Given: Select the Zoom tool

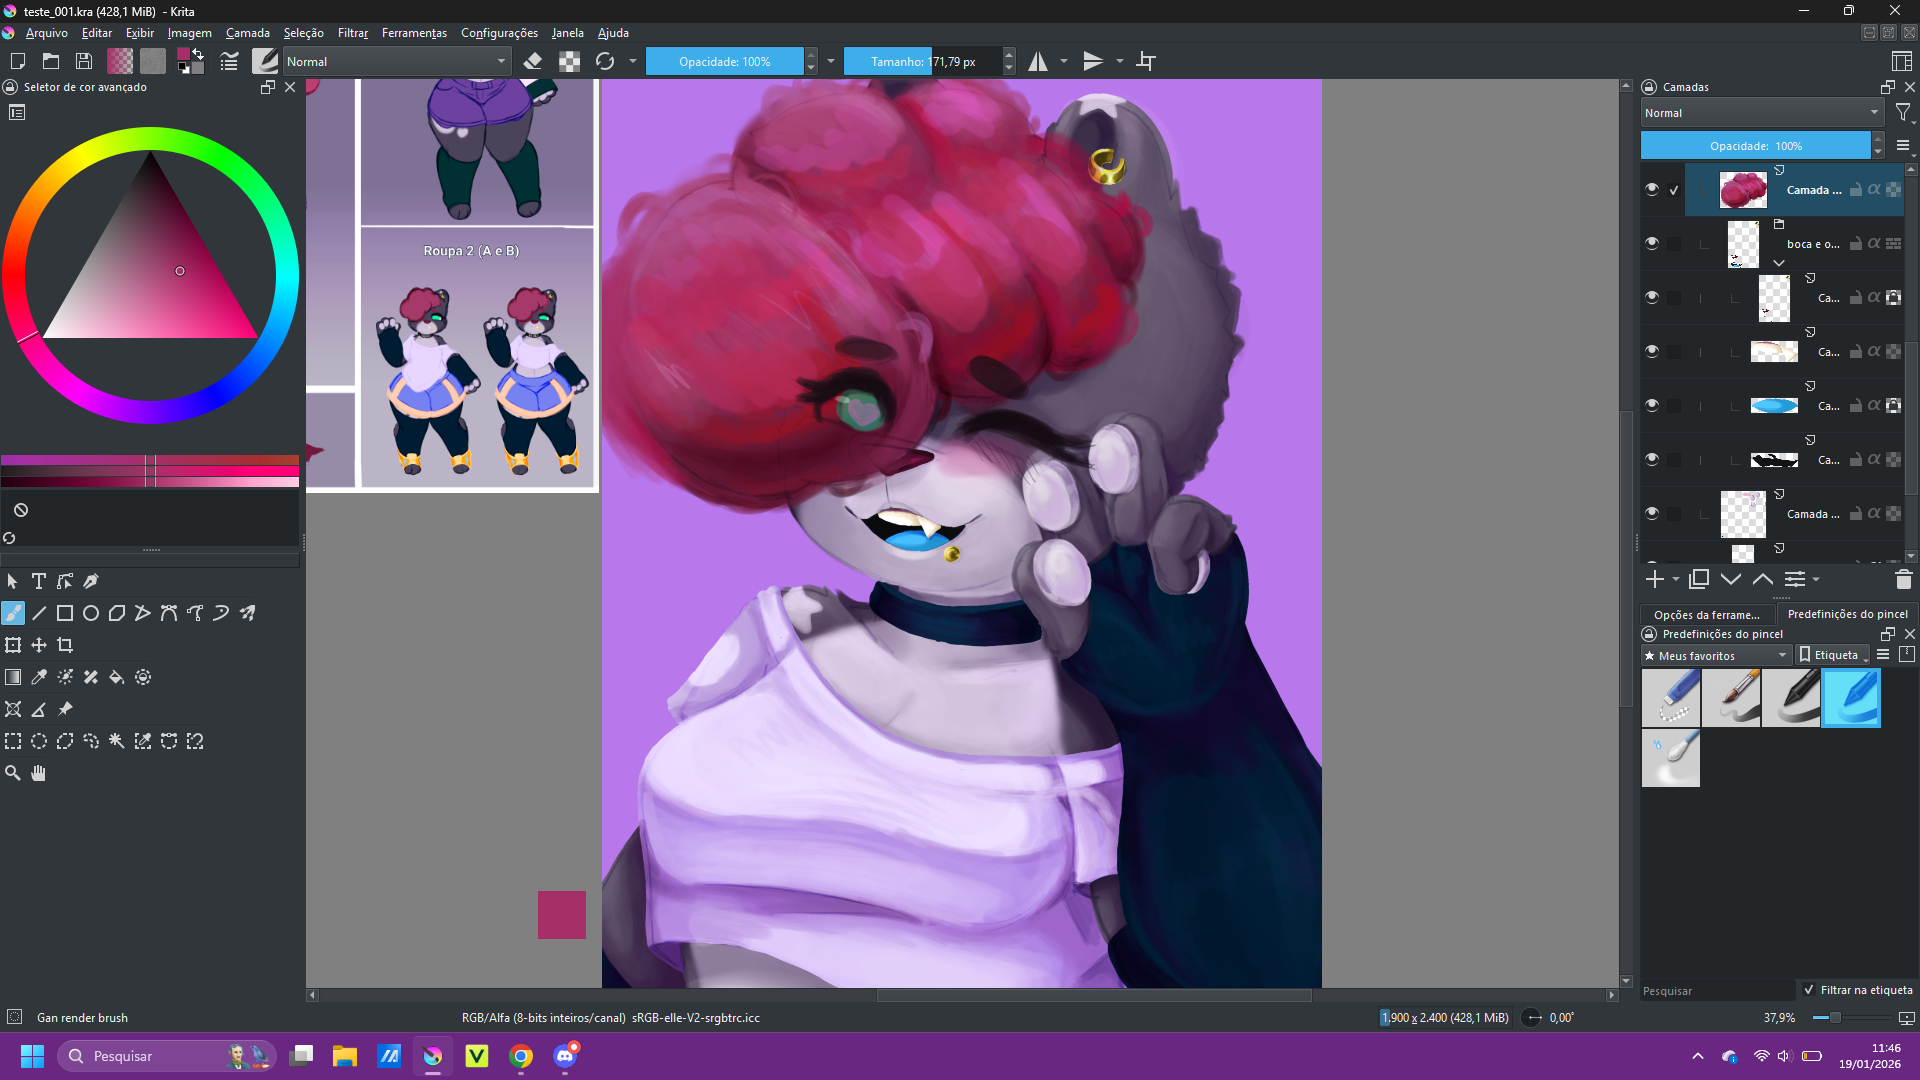Looking at the screenshot, I should (13, 773).
